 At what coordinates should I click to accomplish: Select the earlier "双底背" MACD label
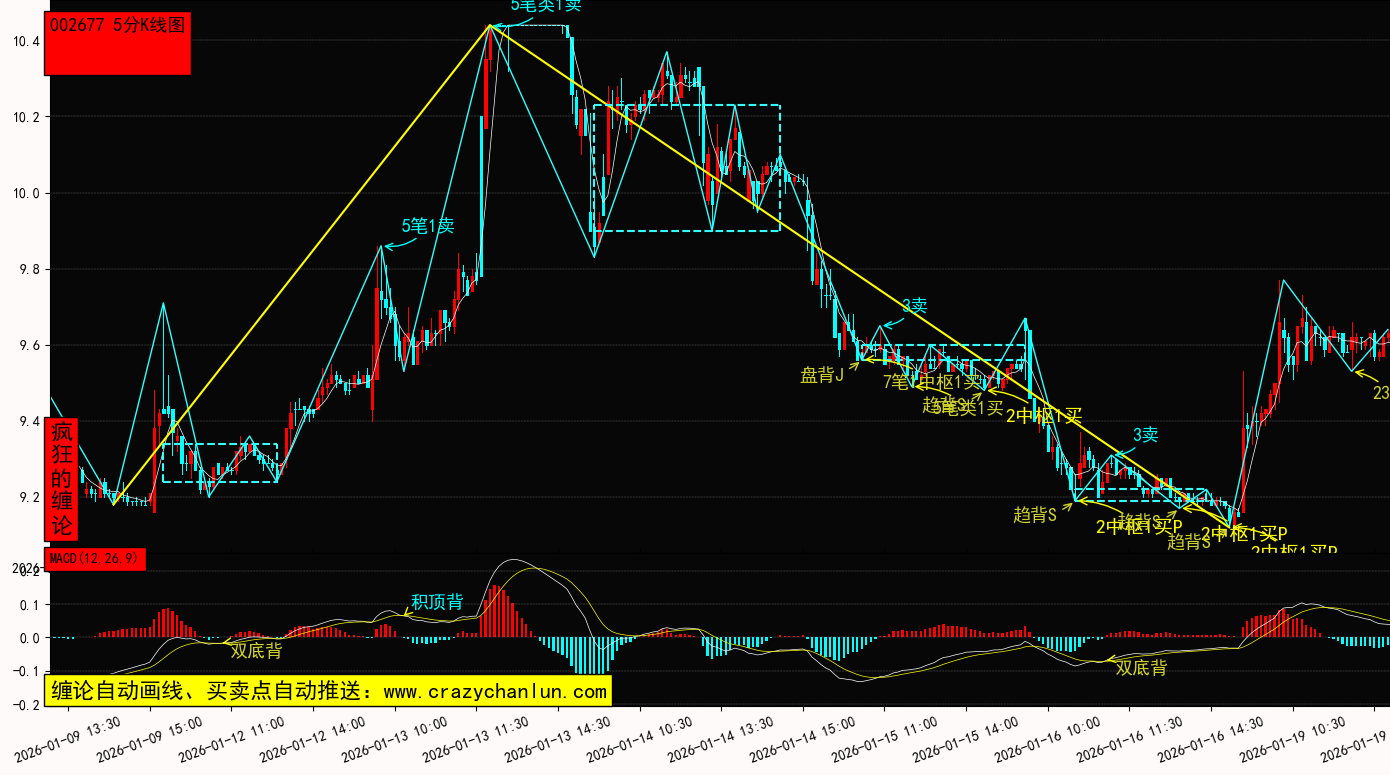[256, 650]
